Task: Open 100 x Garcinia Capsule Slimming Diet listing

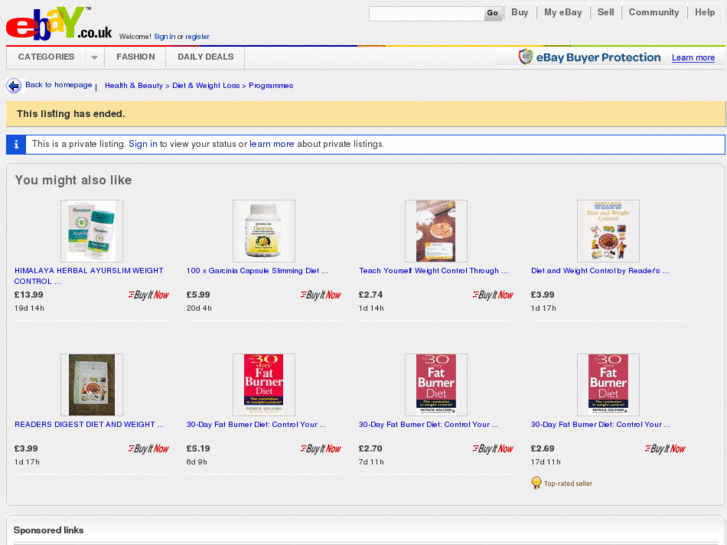Action: [257, 271]
